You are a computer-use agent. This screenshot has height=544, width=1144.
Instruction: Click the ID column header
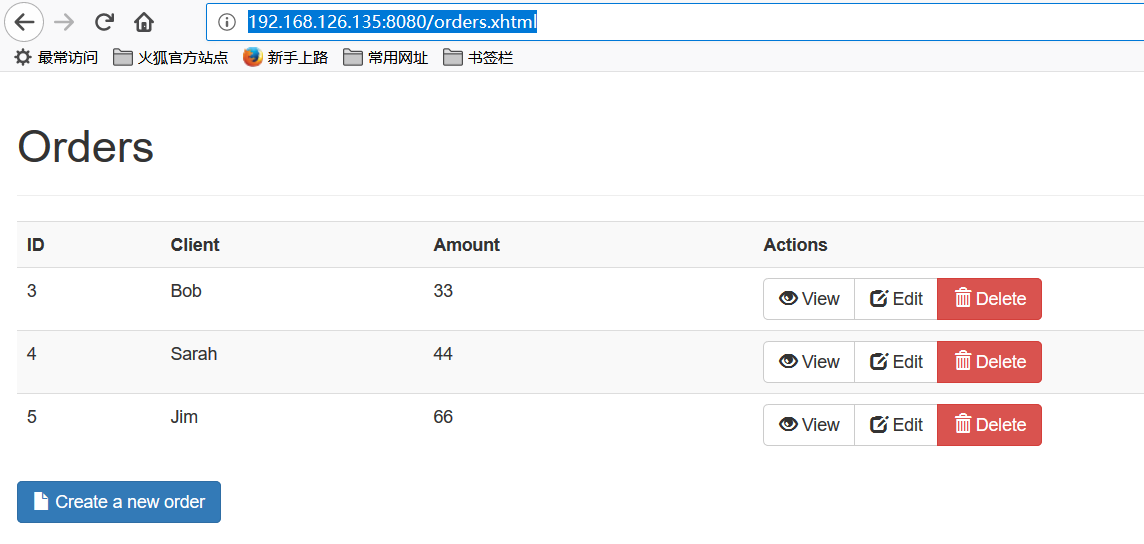tap(36, 245)
